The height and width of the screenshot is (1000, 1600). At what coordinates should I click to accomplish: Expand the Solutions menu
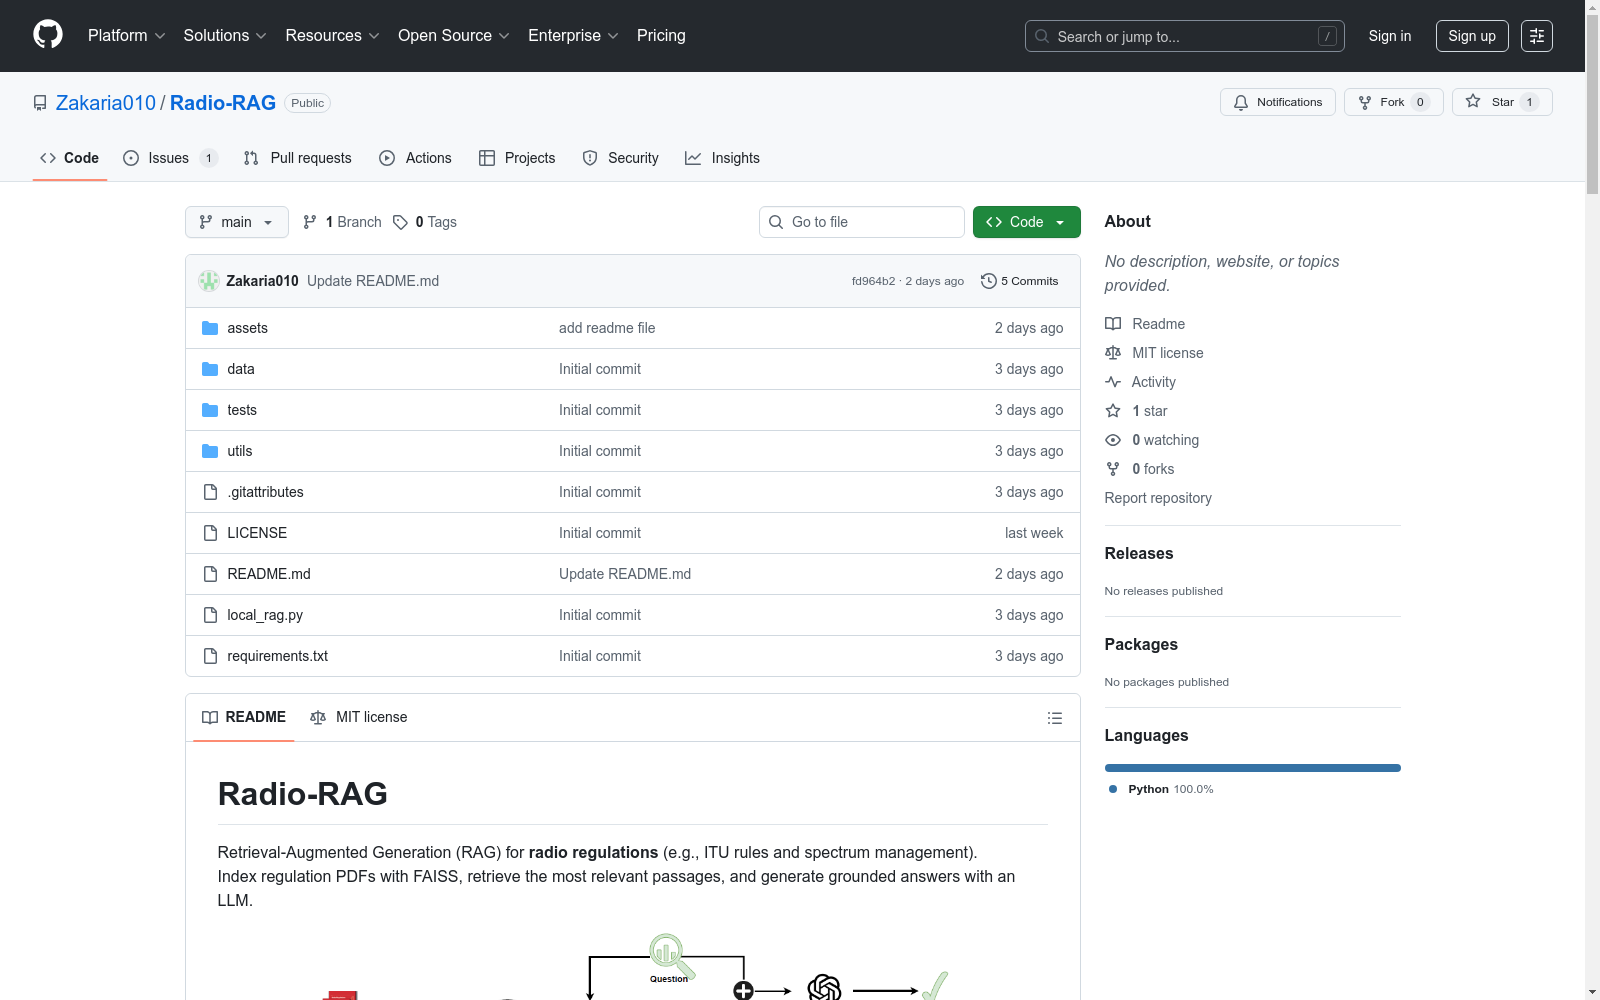pyautogui.click(x=225, y=36)
